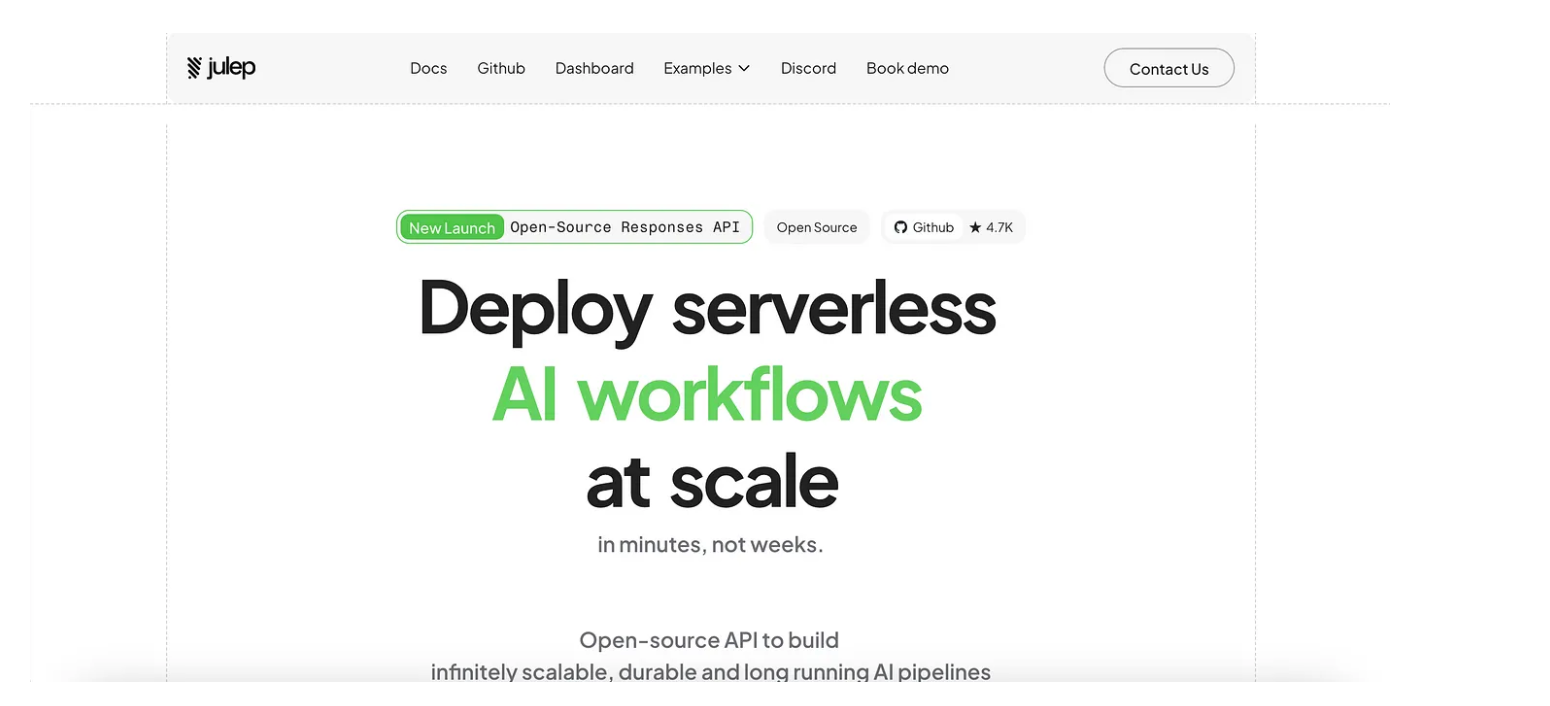This screenshot has width=1550, height=706.
Task: Expand the Examples dropdown menu
Action: (706, 68)
